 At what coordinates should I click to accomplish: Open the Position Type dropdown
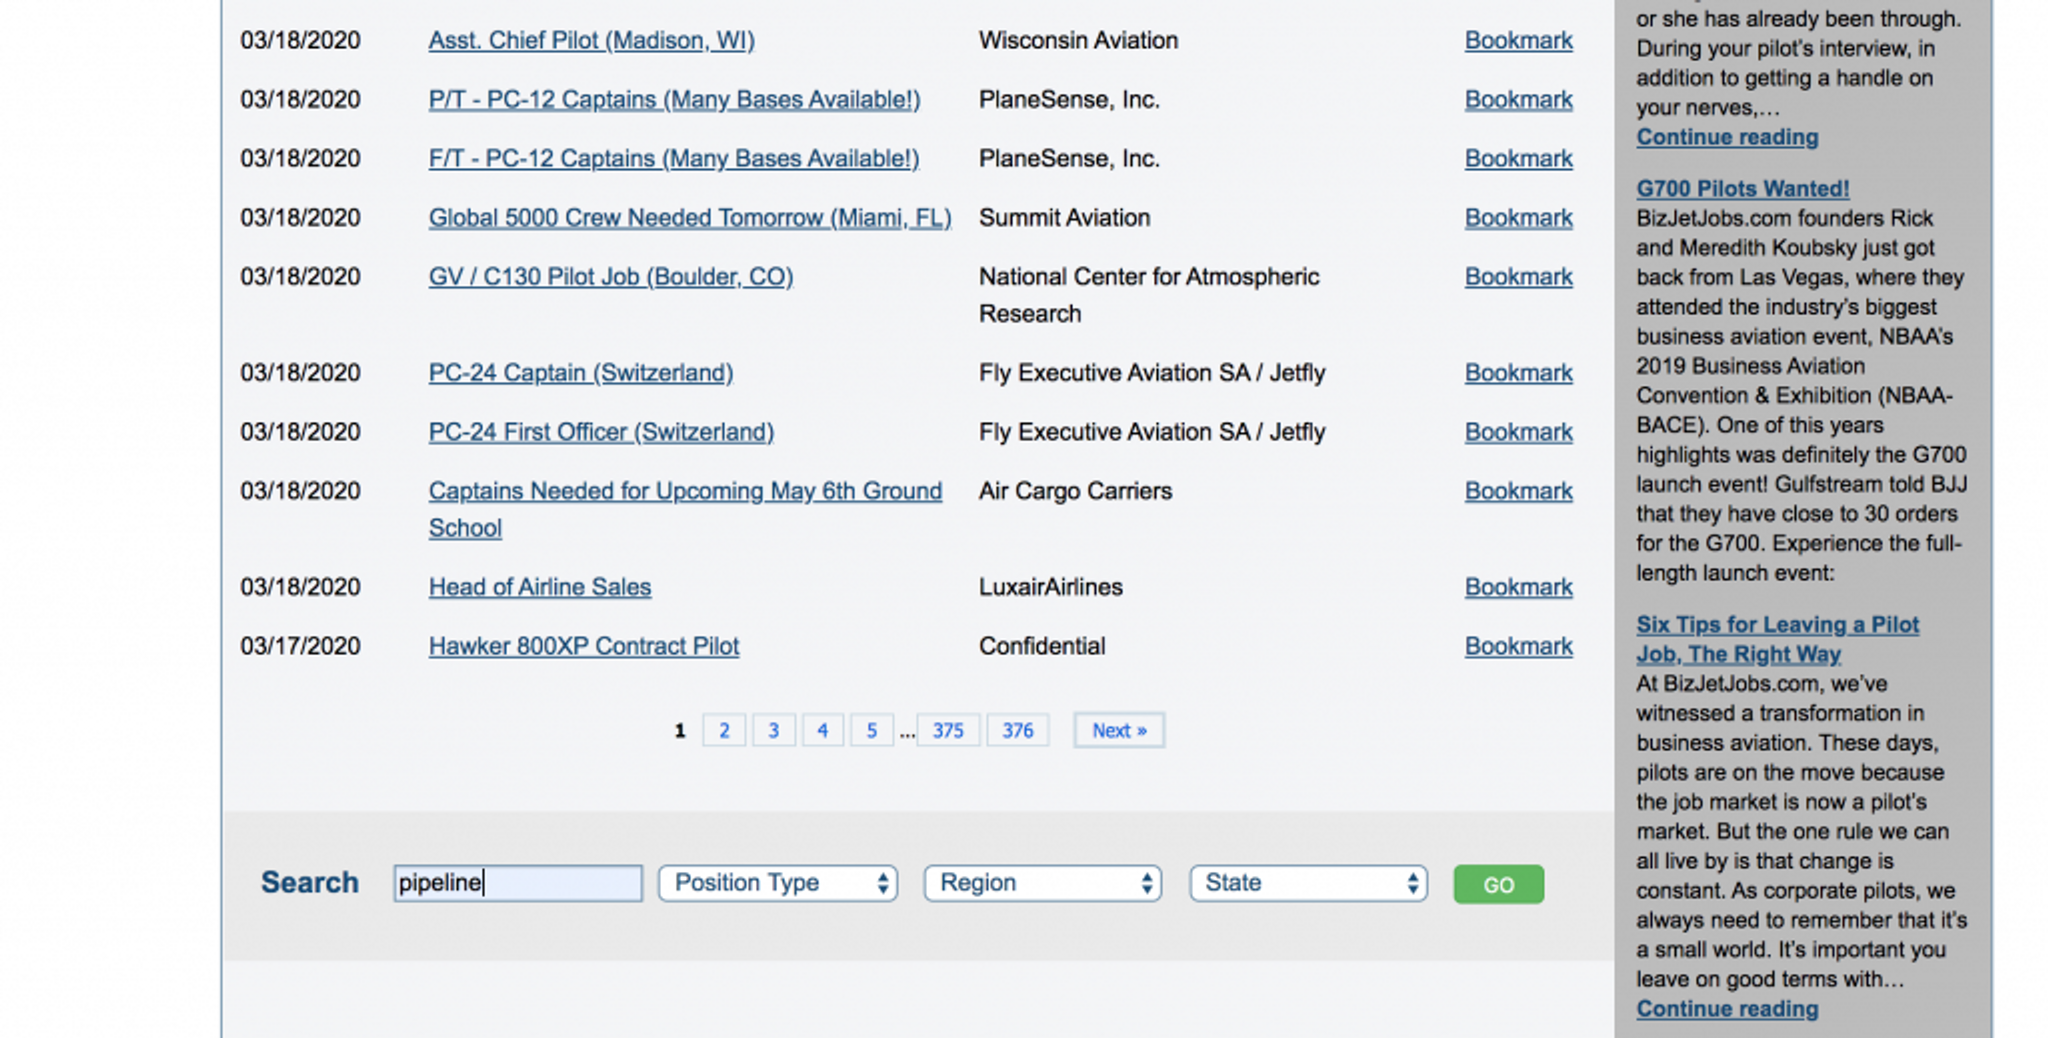777,883
